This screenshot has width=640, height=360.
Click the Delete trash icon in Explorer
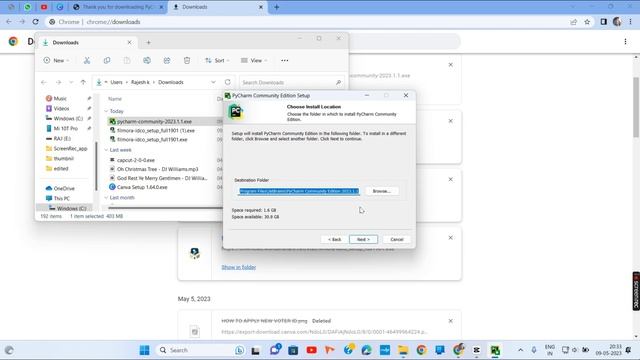tap(187, 60)
